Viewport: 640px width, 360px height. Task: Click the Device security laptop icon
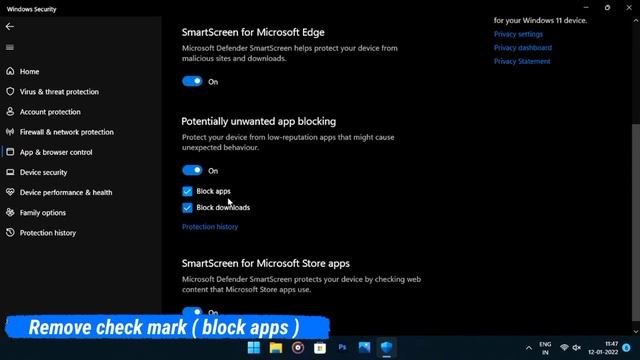click(x=10, y=172)
